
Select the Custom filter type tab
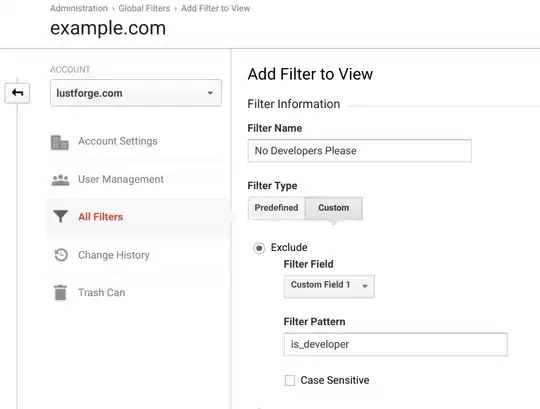pos(333,208)
